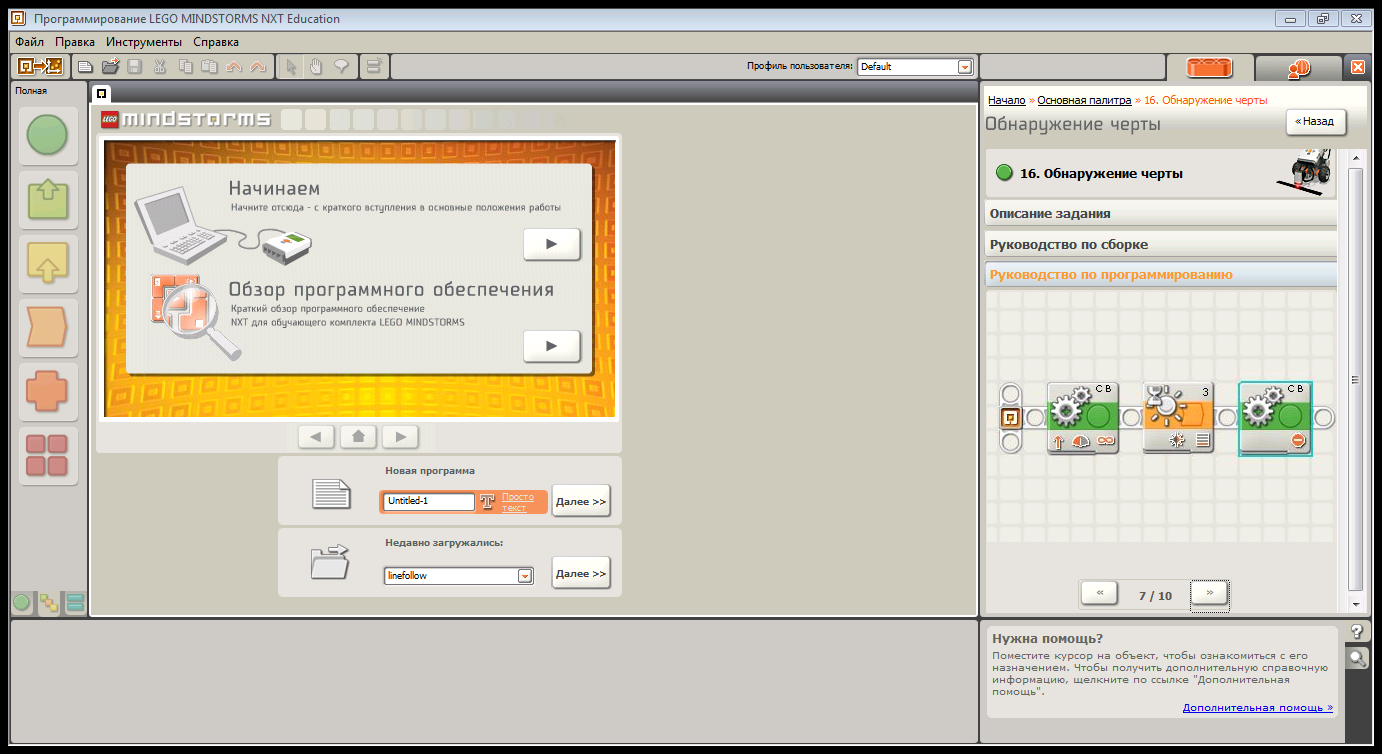Select the first Move block CB
This screenshot has height=754, width=1382.
1083,418
